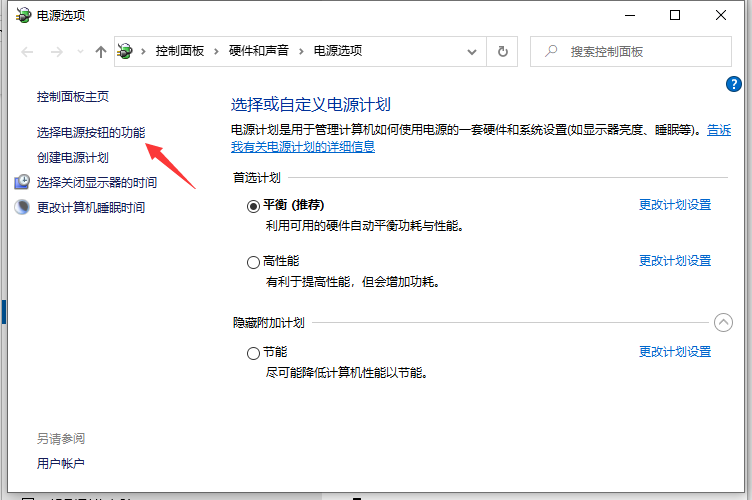This screenshot has height=500, width=752.
Task: Open recent locations dropdown arrow
Action: [80, 52]
